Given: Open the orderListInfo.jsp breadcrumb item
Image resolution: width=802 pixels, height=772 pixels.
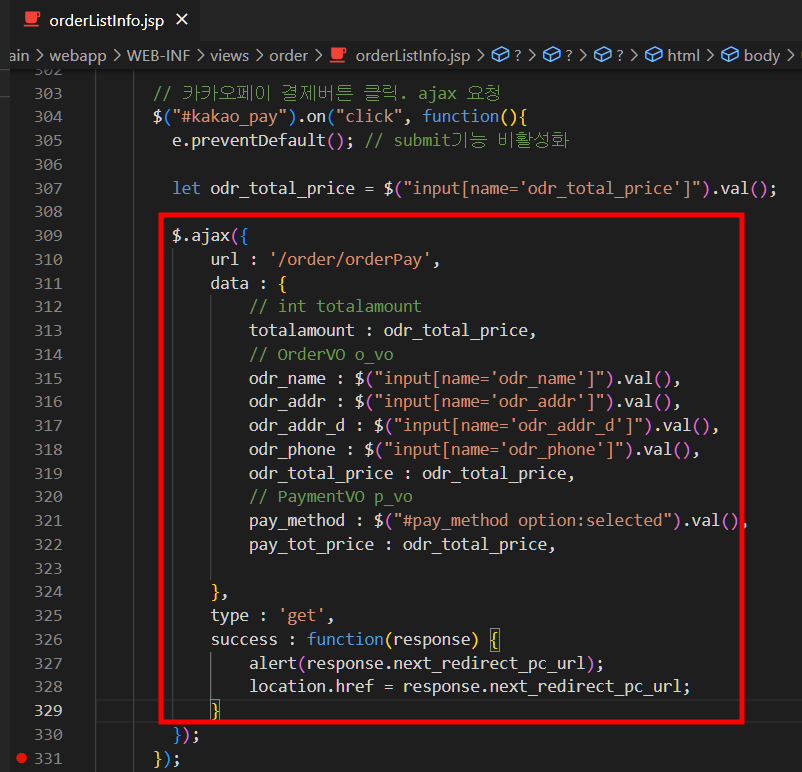Looking at the screenshot, I should pyautogui.click(x=412, y=55).
